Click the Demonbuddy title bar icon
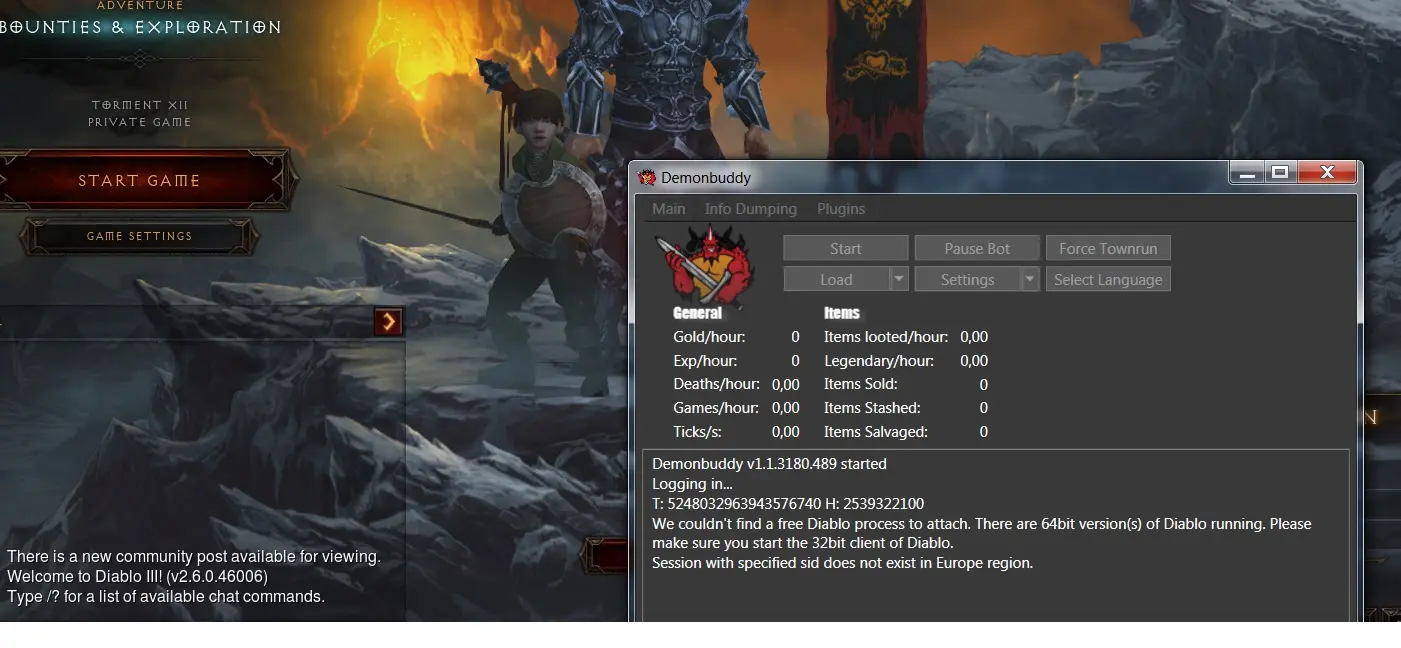Screen dimensions: 1401x648 click(x=647, y=178)
